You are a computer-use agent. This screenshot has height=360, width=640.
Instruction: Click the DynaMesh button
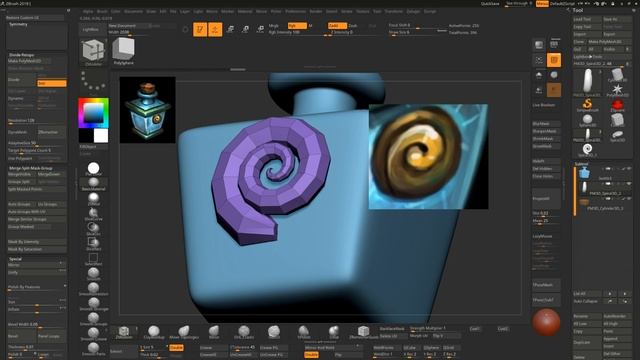(22, 132)
